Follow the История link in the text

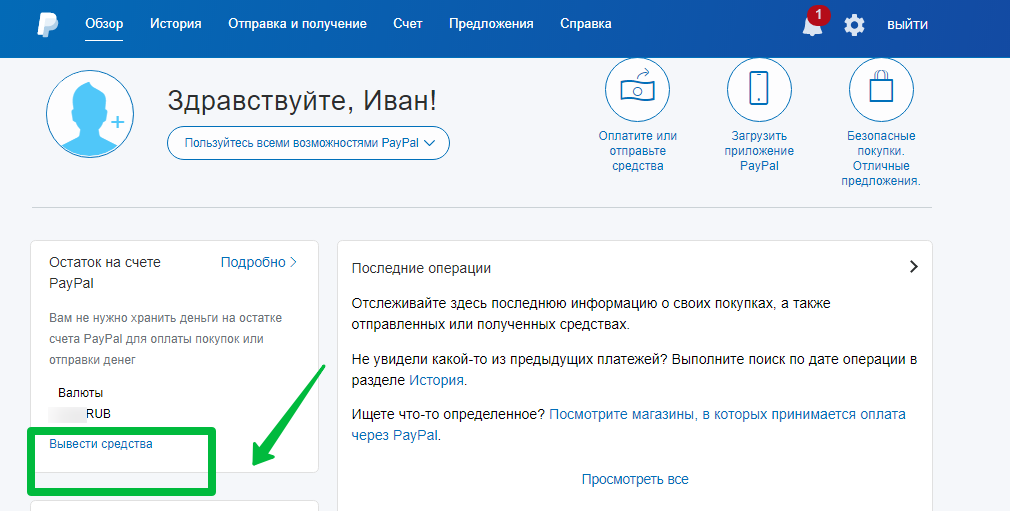[436, 380]
